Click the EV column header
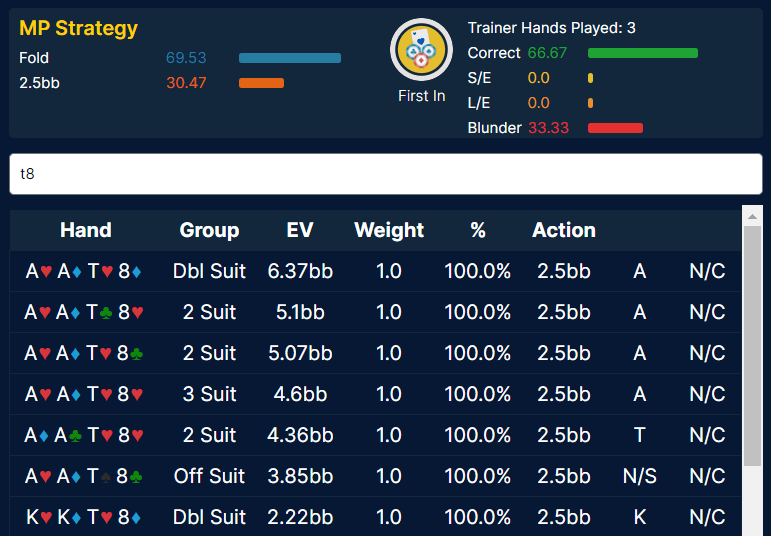This screenshot has height=536, width=771. pos(300,230)
